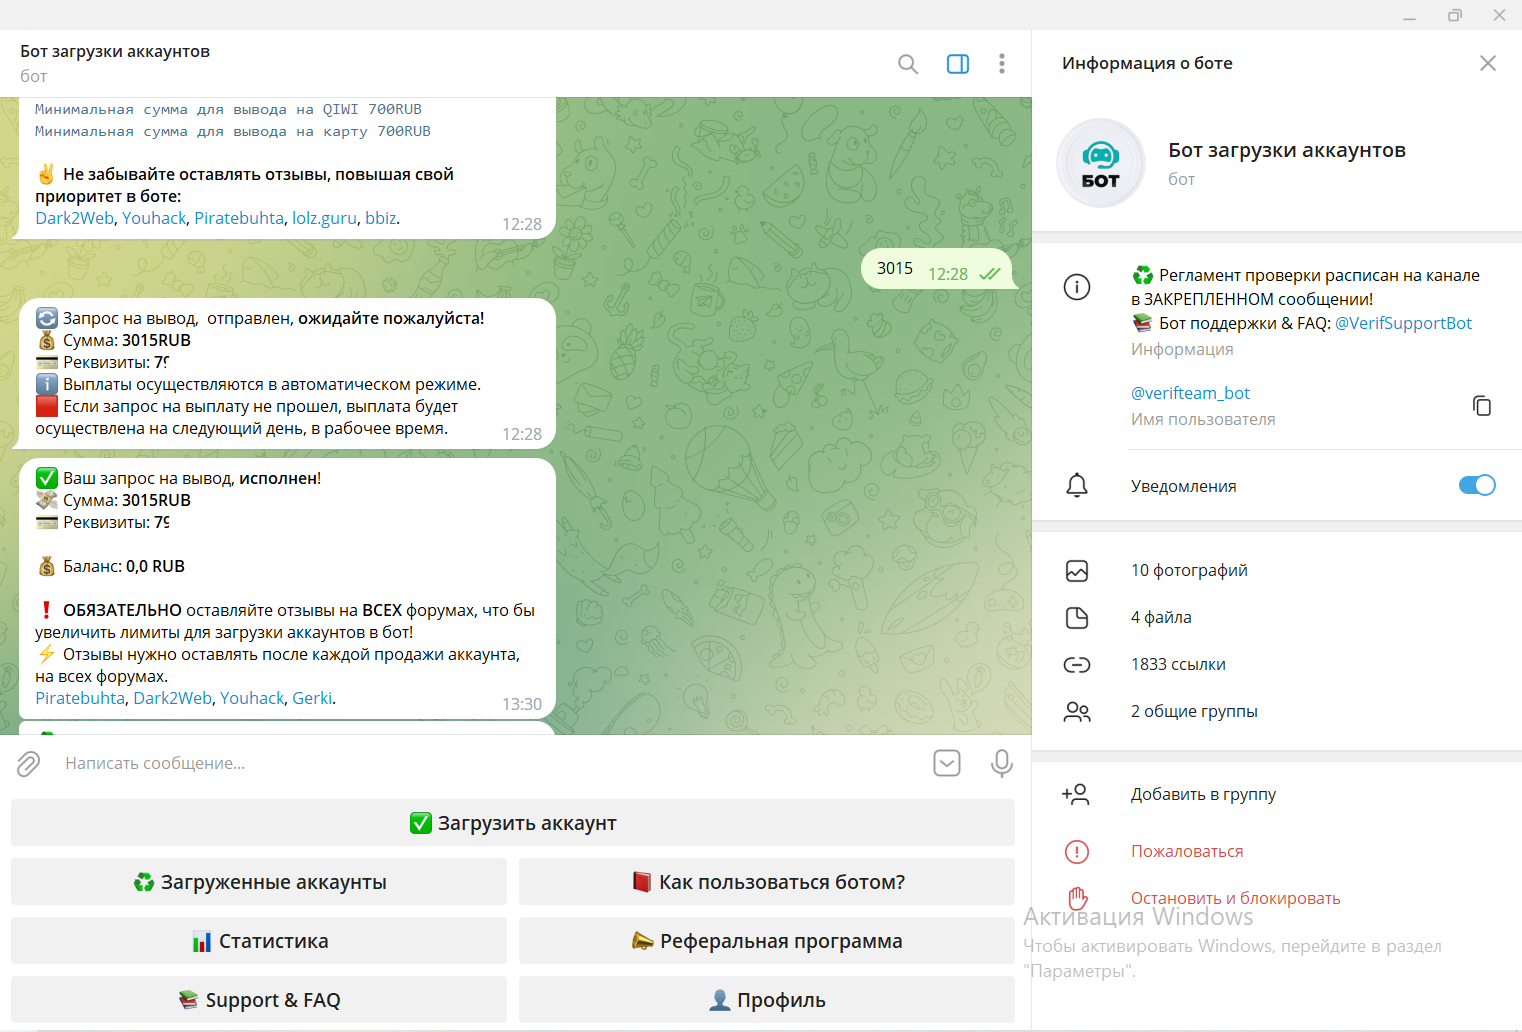This screenshot has width=1522, height=1032.
Task: Close the bot information panel
Action: [x=1487, y=63]
